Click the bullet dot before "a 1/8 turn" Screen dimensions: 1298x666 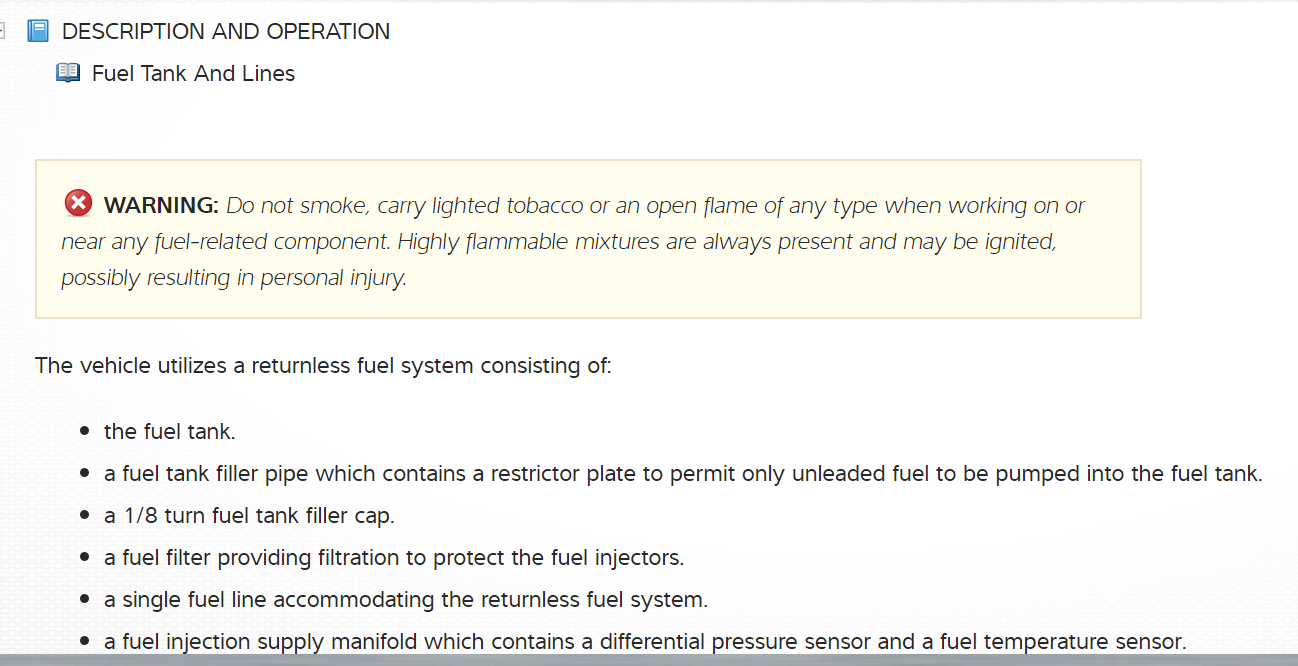click(x=85, y=516)
